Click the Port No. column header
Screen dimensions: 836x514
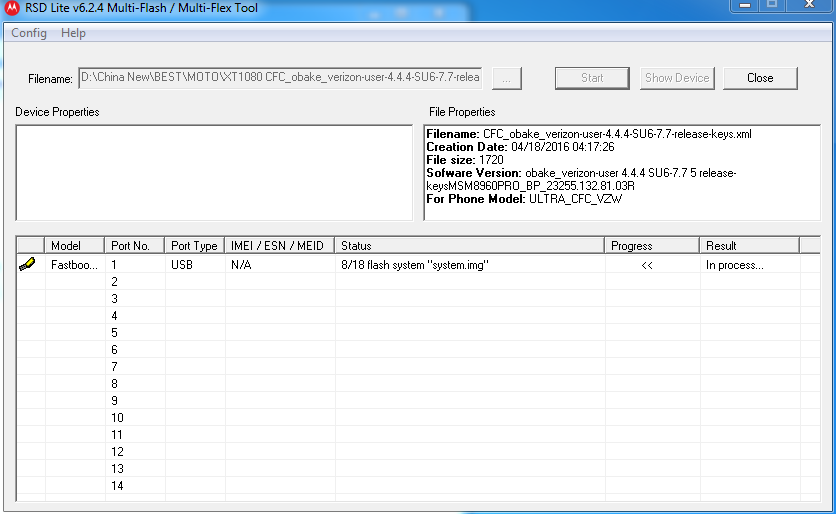coord(134,245)
